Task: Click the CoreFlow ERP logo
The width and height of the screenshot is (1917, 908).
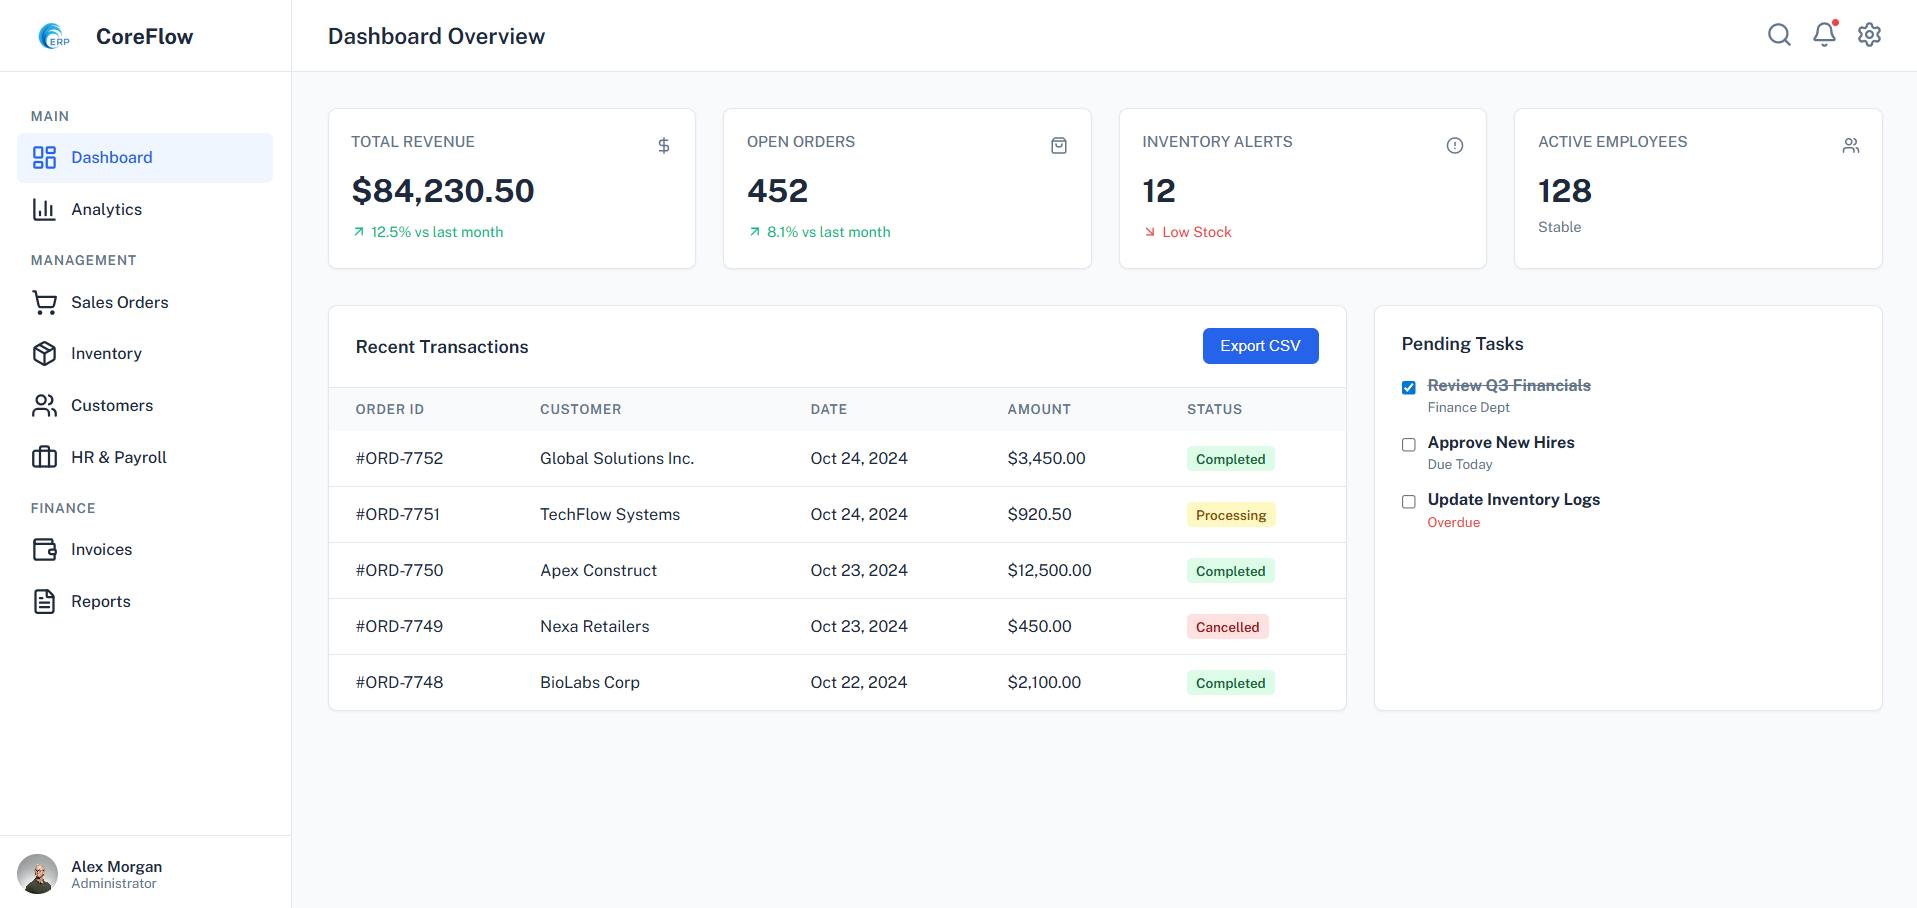Action: point(54,36)
